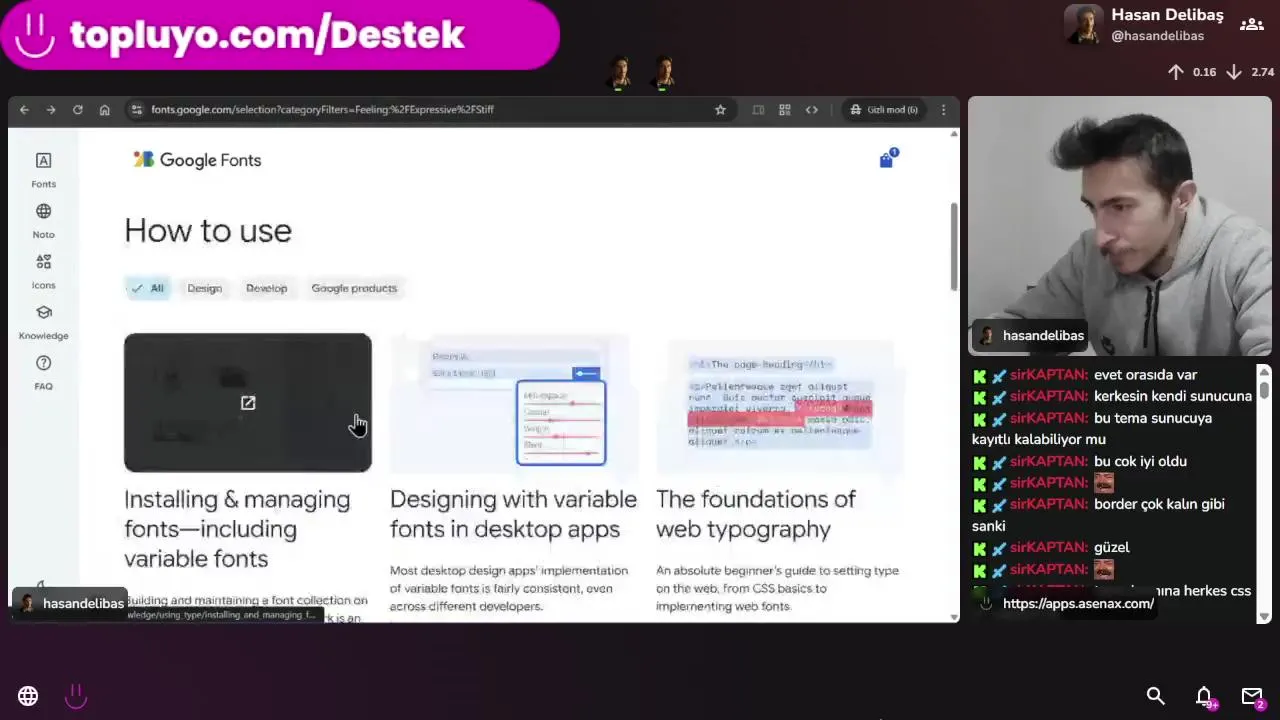This screenshot has width=1280, height=720.
Task: Go back in the browser
Action: click(x=24, y=110)
